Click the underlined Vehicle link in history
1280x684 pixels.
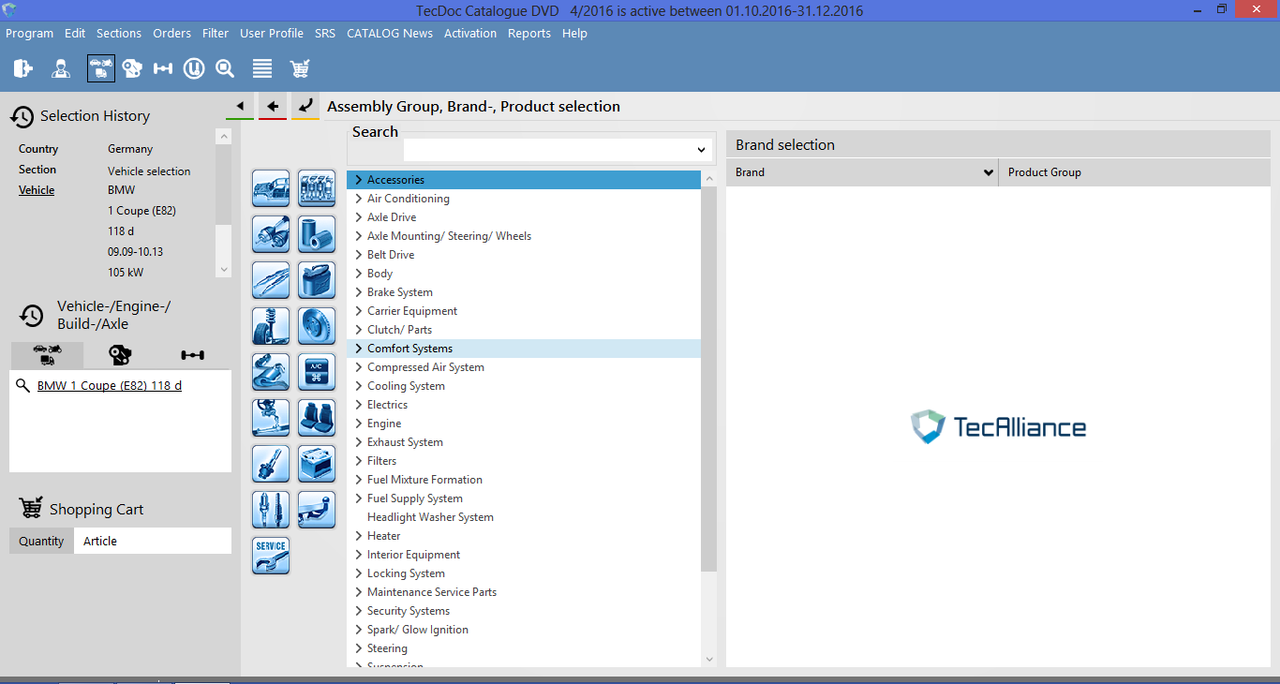tap(37, 190)
